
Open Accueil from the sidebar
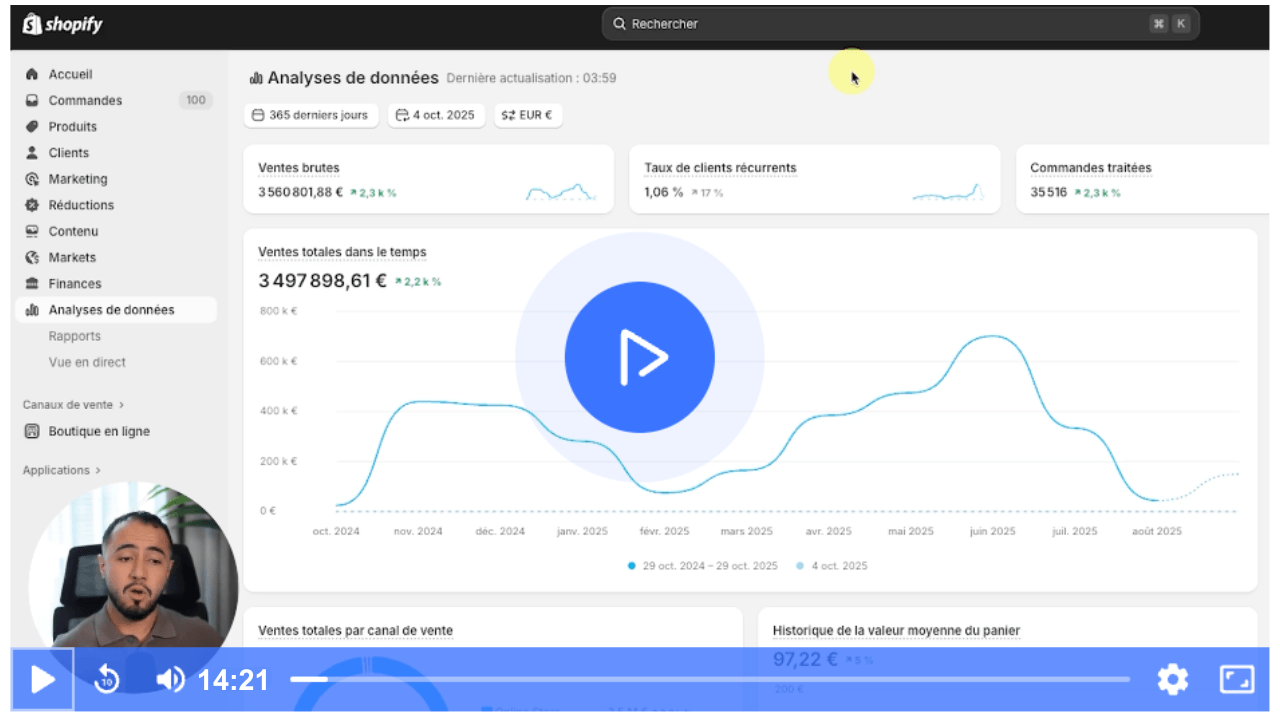[x=70, y=74]
